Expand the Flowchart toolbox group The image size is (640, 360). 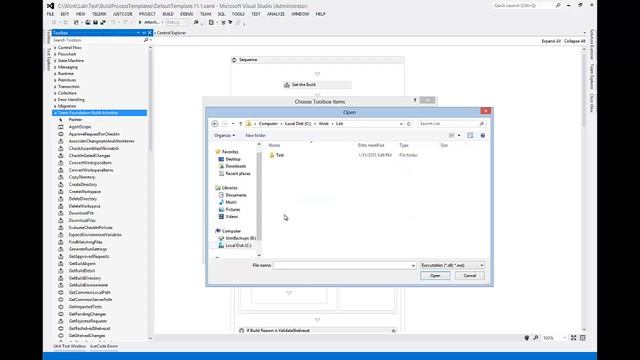coord(55,54)
